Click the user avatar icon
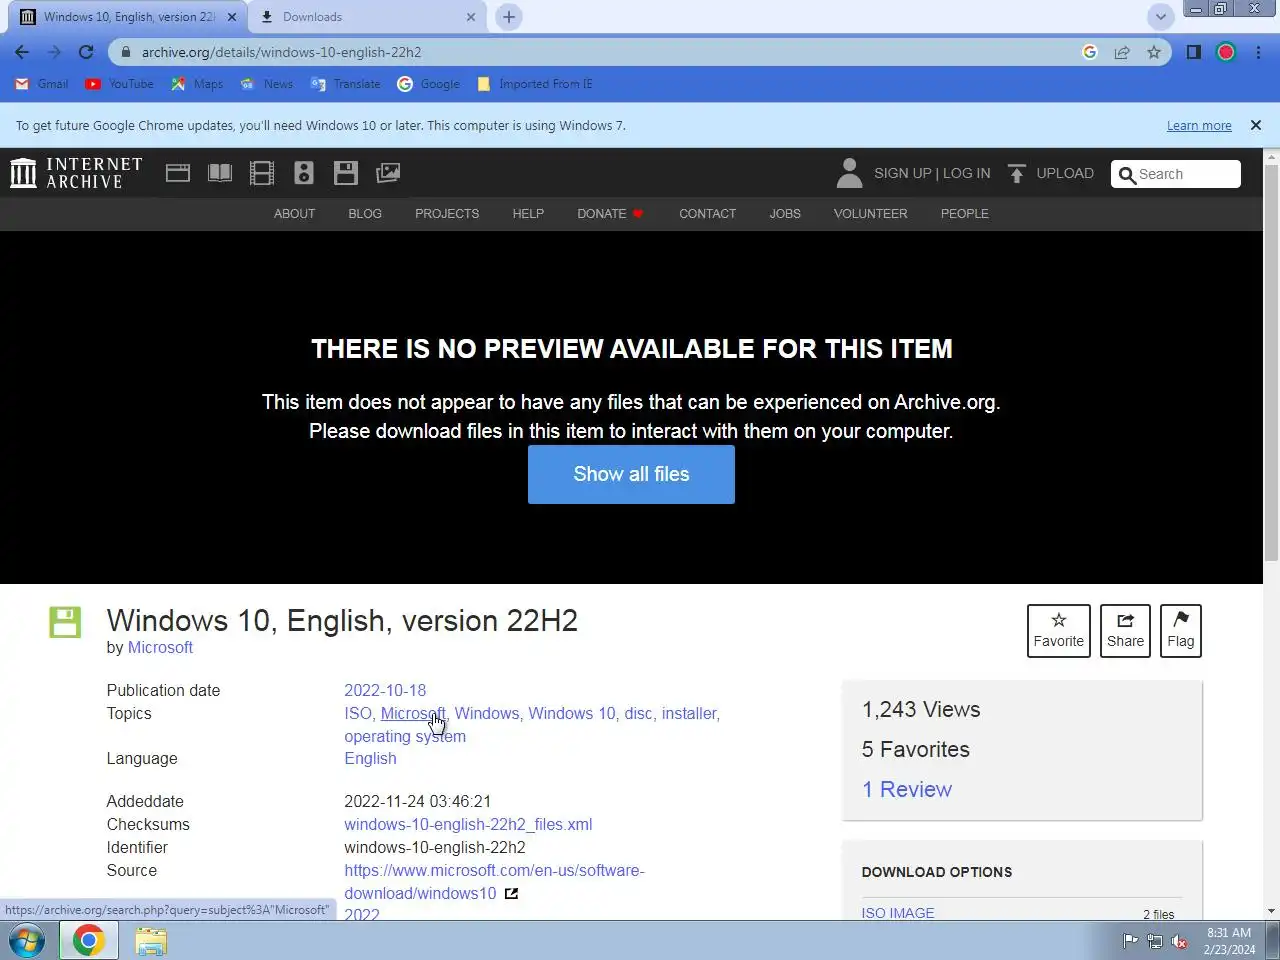The height and width of the screenshot is (960, 1280). [x=849, y=173]
